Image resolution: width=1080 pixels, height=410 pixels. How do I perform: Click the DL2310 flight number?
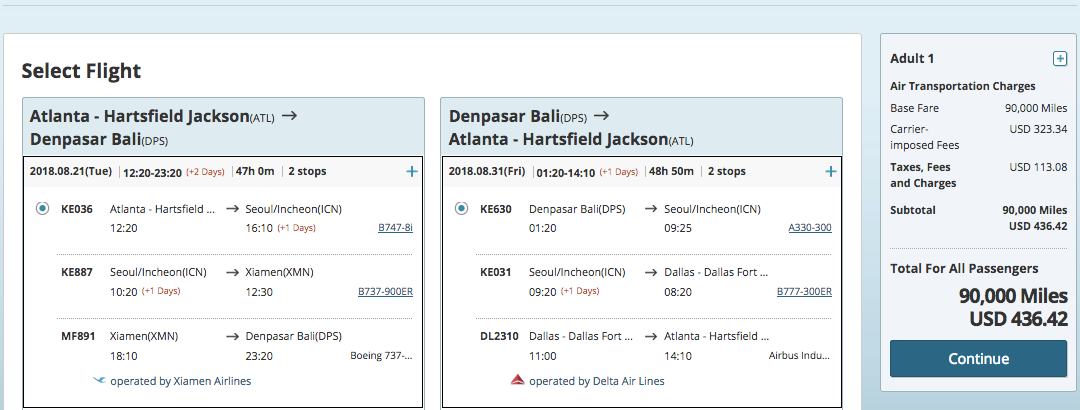pos(499,336)
